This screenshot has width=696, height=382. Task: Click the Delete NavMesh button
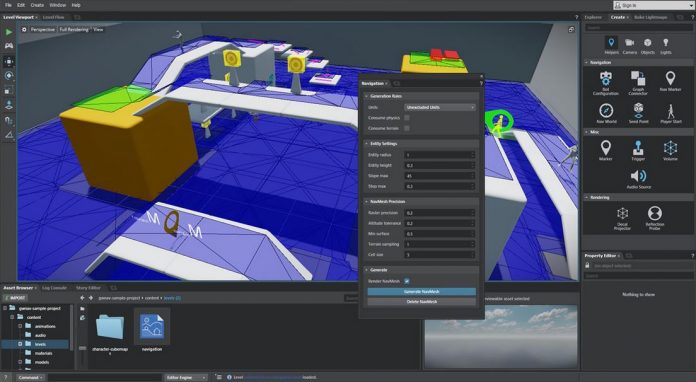tap(422, 302)
